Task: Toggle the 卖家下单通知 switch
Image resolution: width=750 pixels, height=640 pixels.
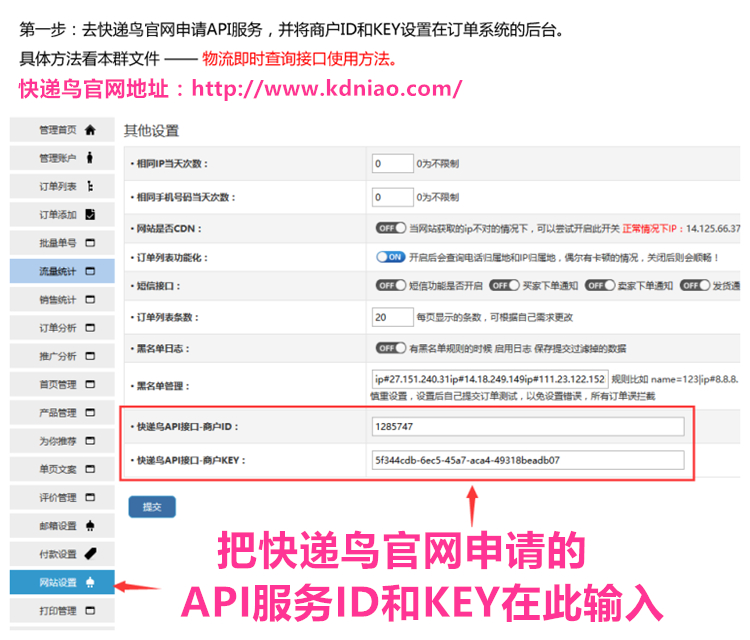Action: 600,286
